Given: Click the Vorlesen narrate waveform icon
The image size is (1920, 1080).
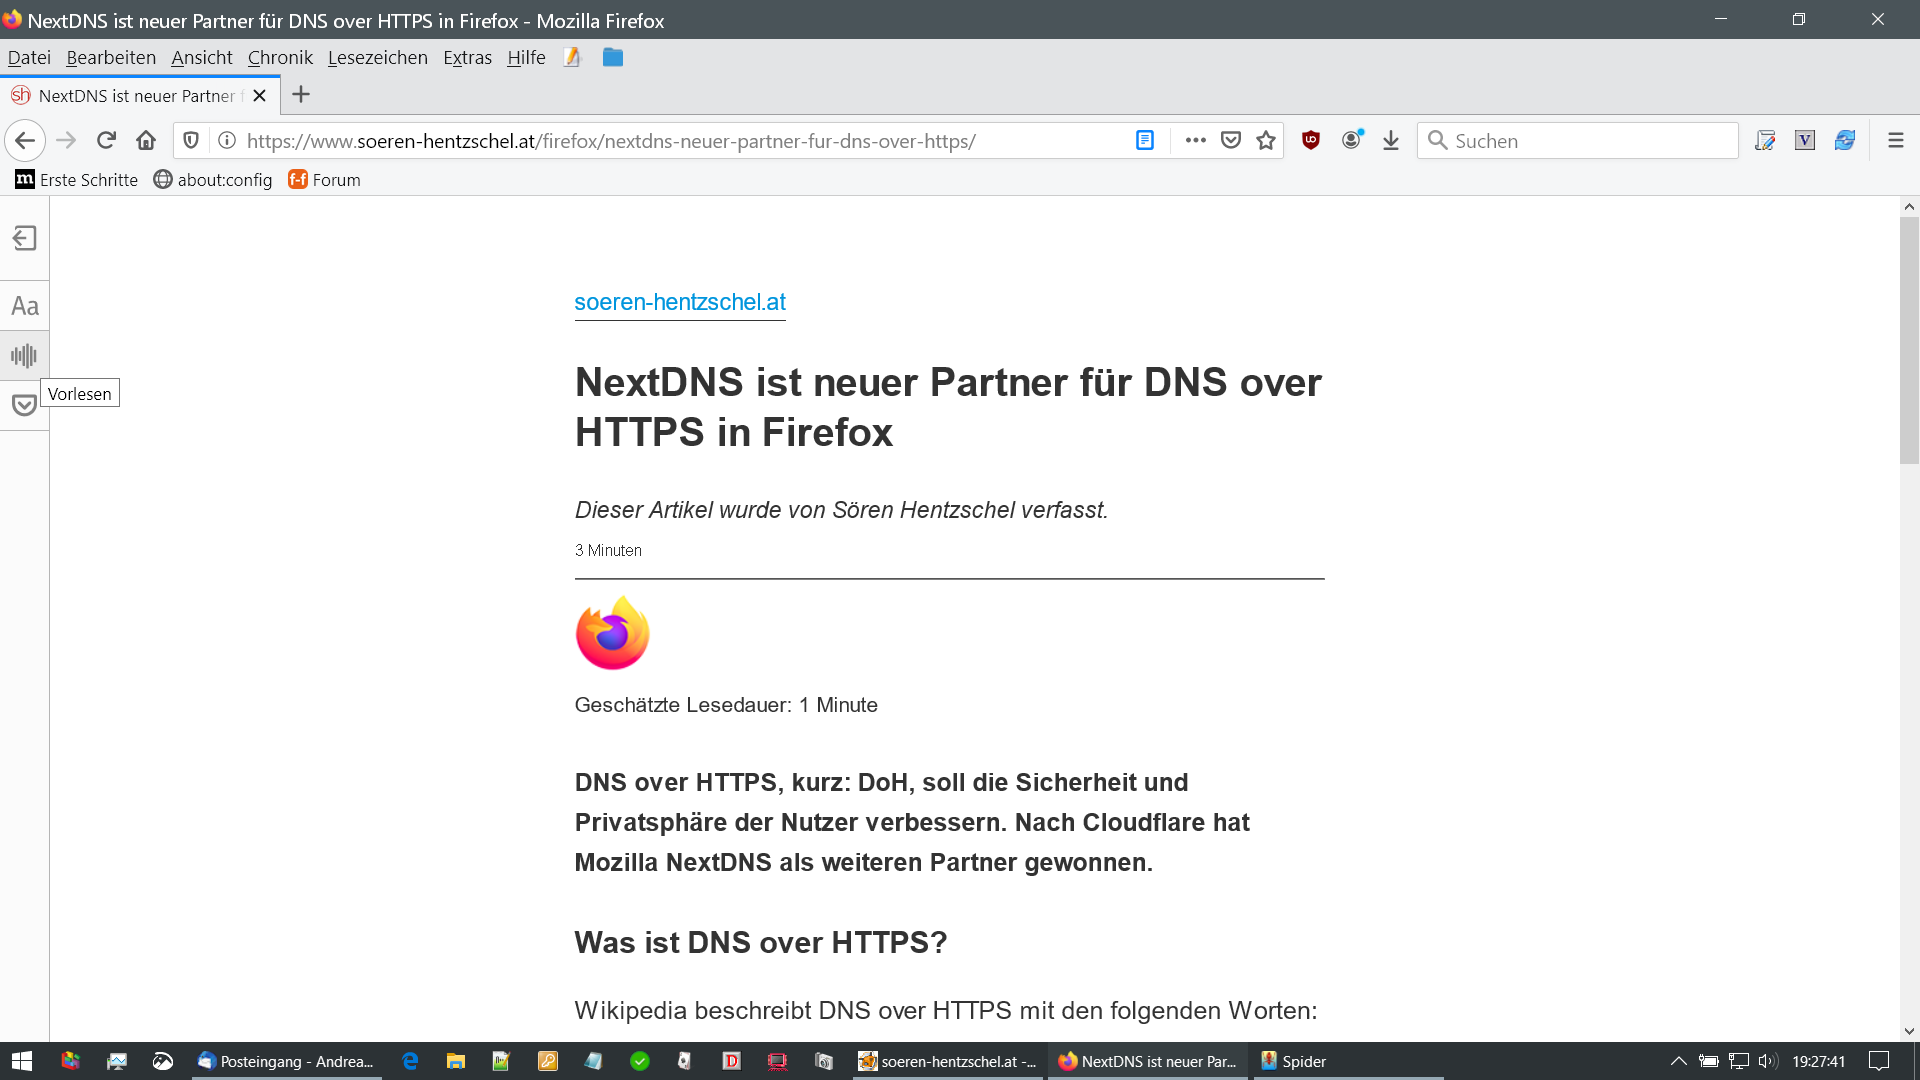Looking at the screenshot, I should tap(24, 355).
